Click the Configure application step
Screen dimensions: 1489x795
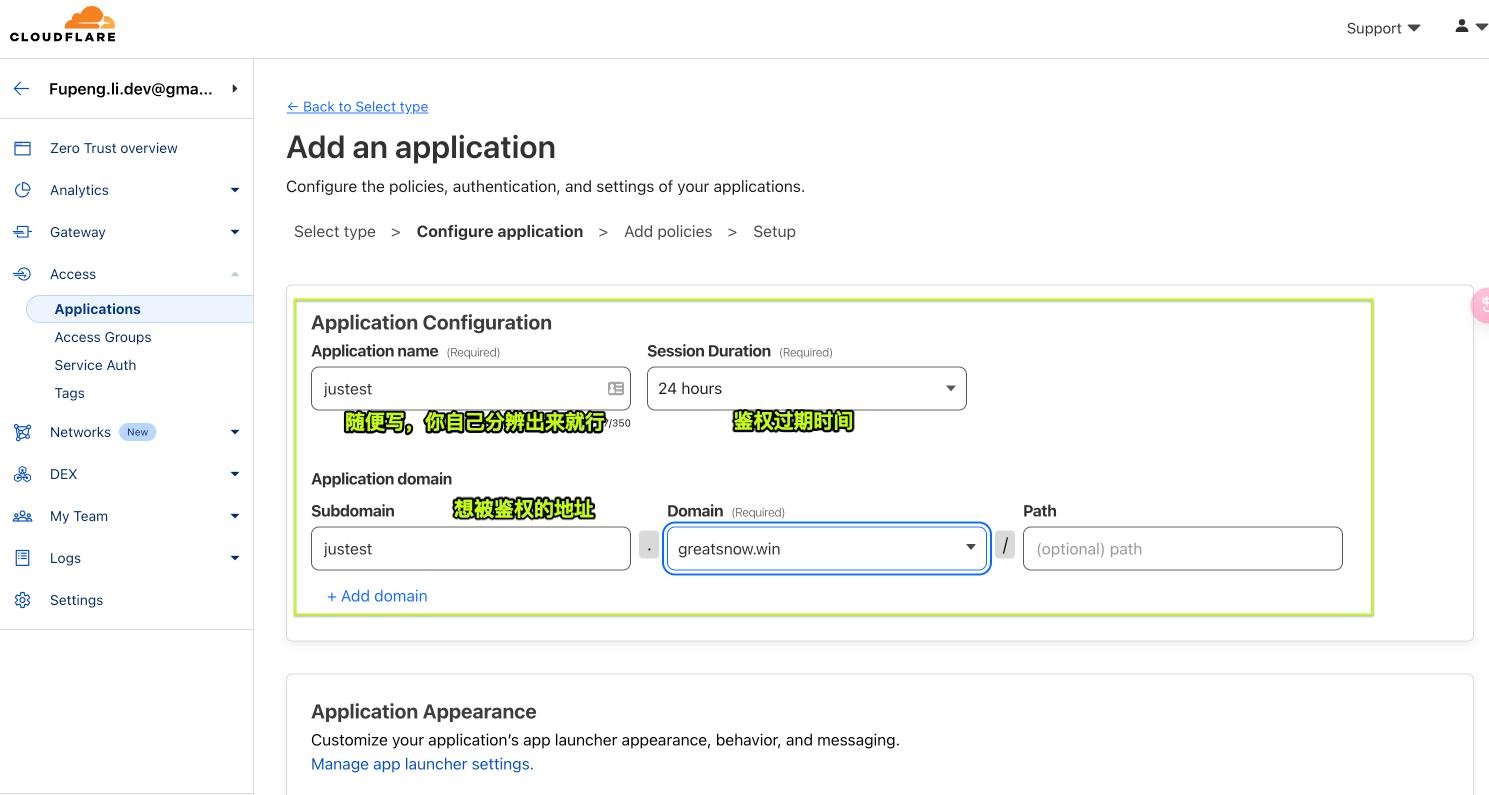(x=500, y=231)
